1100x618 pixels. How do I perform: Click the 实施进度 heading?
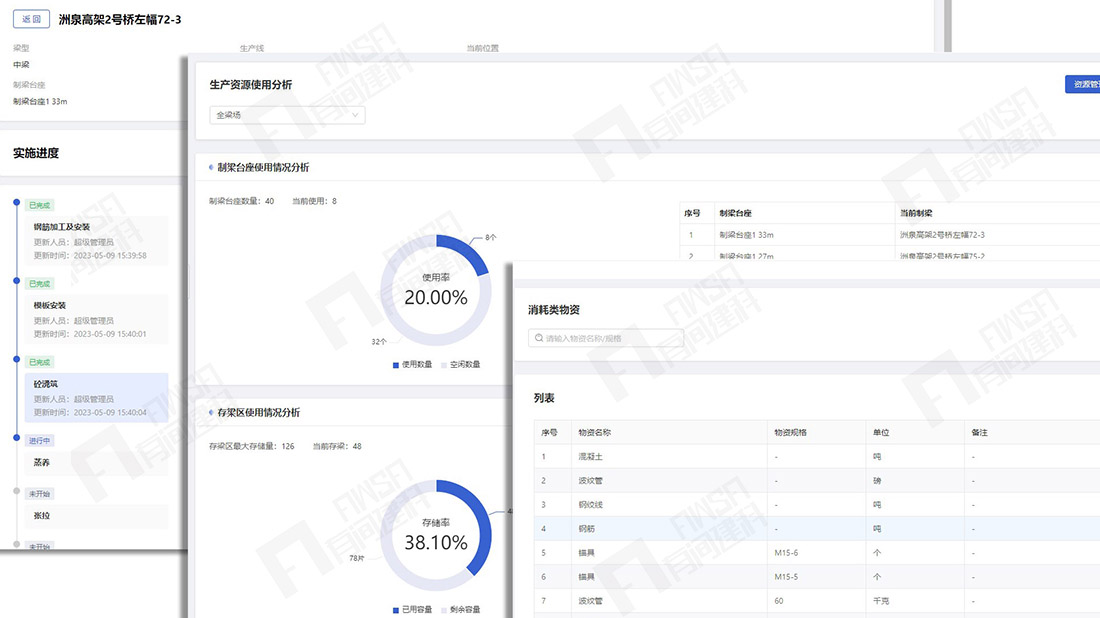click(36, 153)
